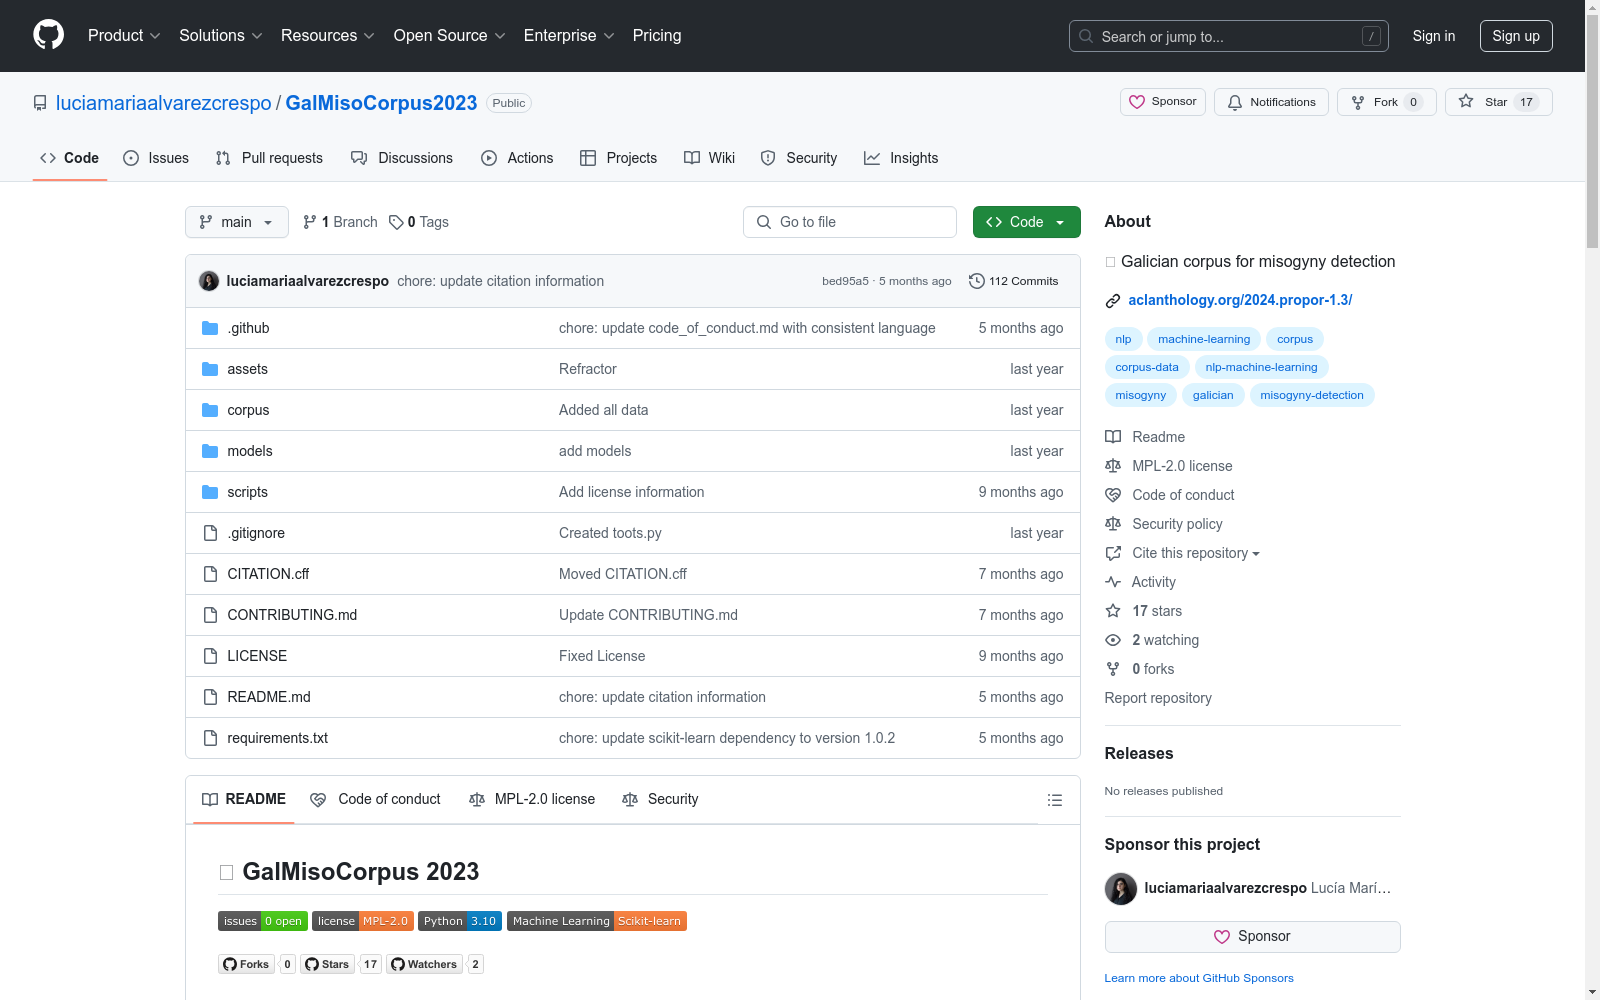
Task: Click the LICENSE file icon
Action: coord(210,656)
